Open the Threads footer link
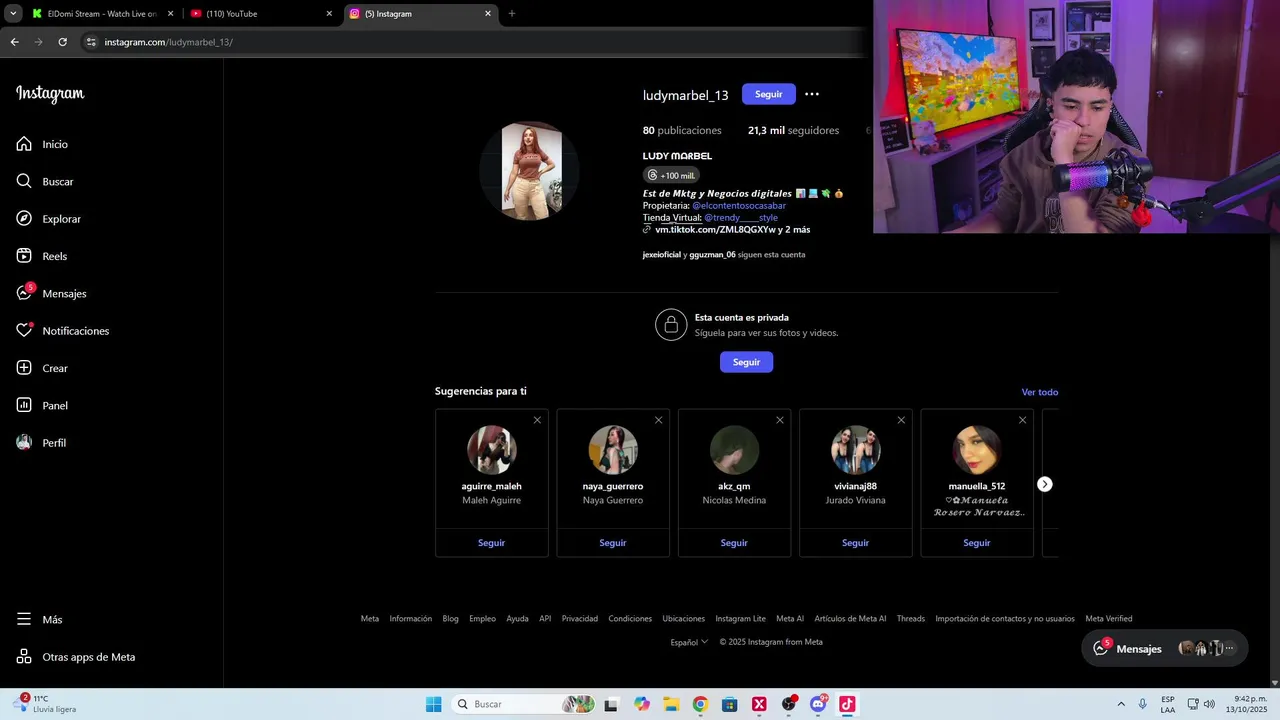 [911, 618]
